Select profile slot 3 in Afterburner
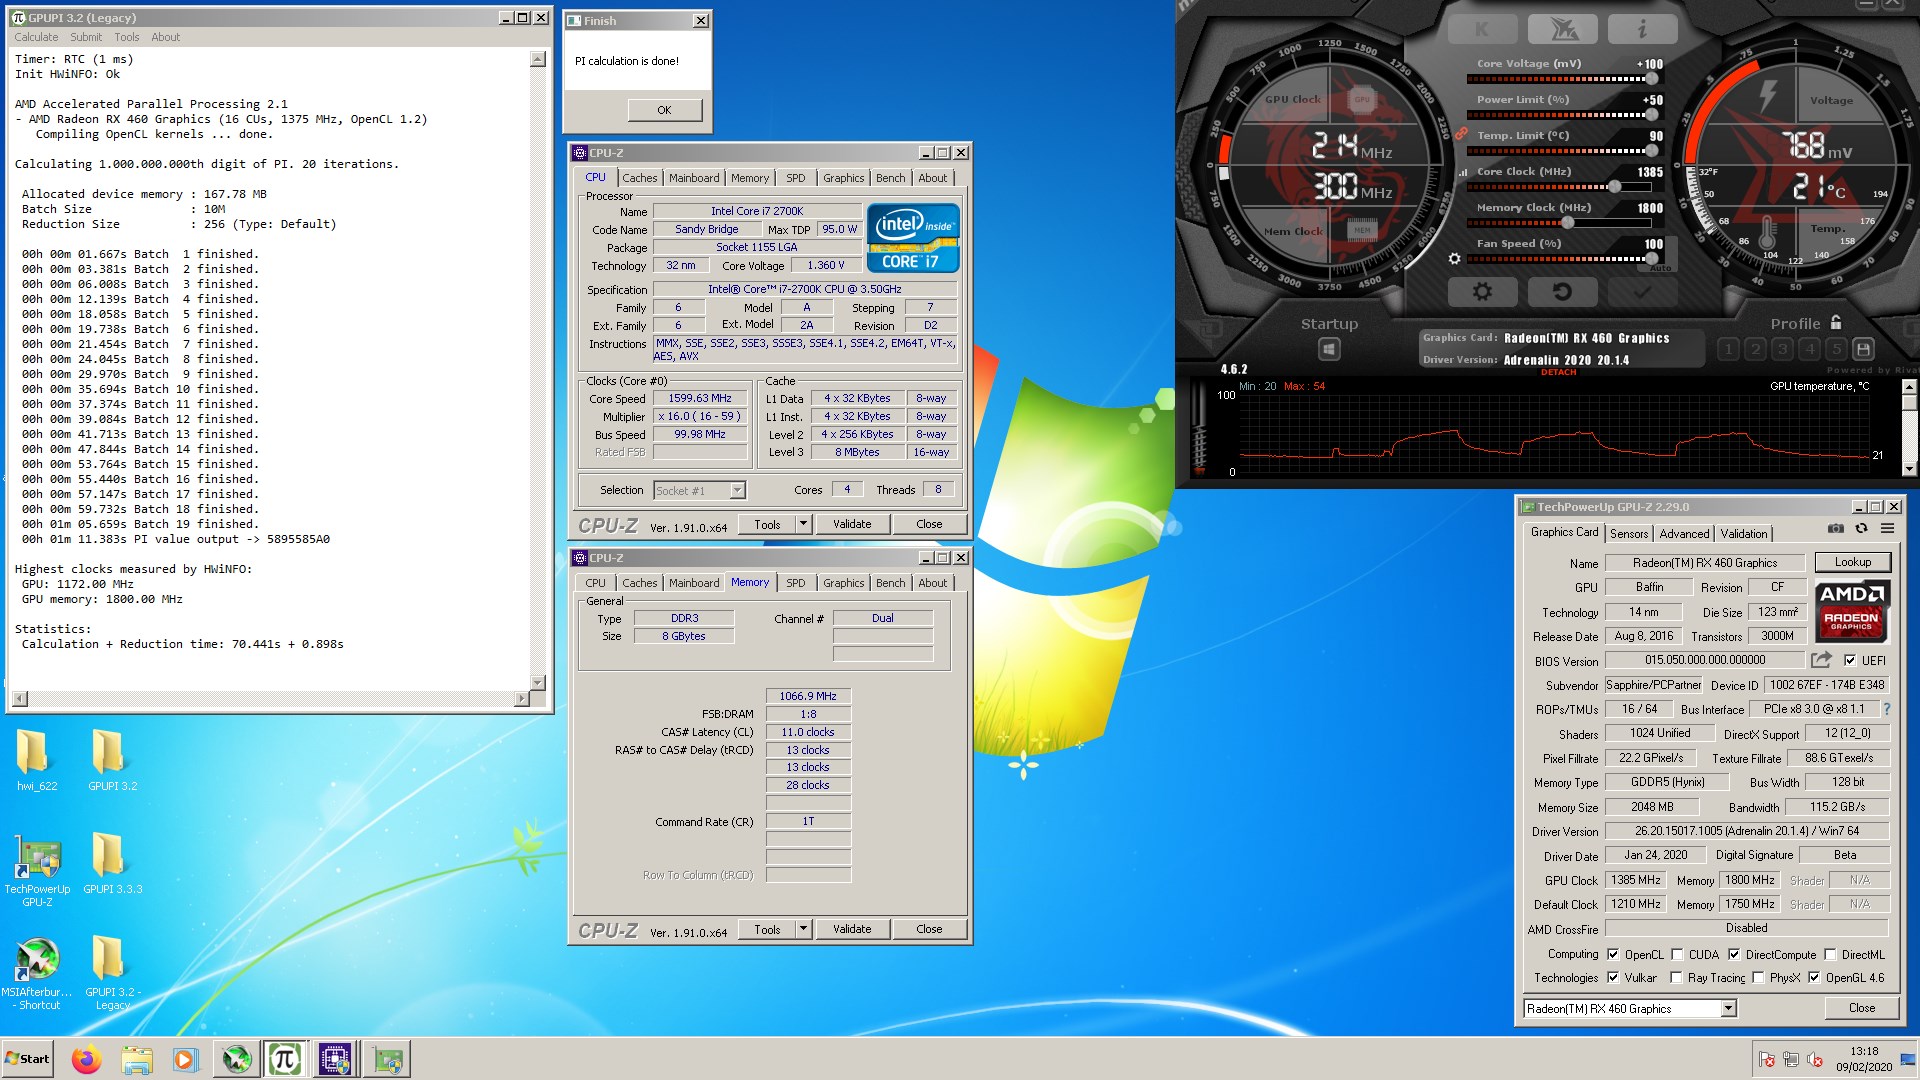Screen dimensions: 1920x1080 click(1782, 349)
